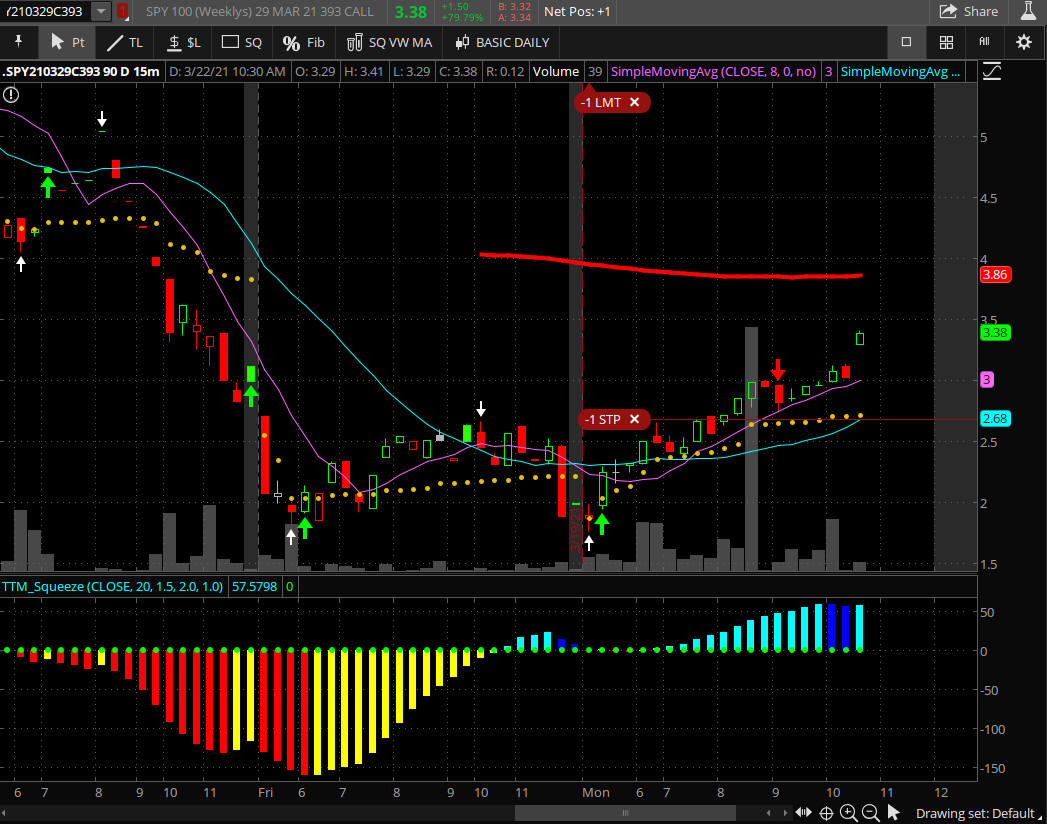Toggle the single chart maximize square
Image resolution: width=1047 pixels, height=824 pixels.
(906, 42)
